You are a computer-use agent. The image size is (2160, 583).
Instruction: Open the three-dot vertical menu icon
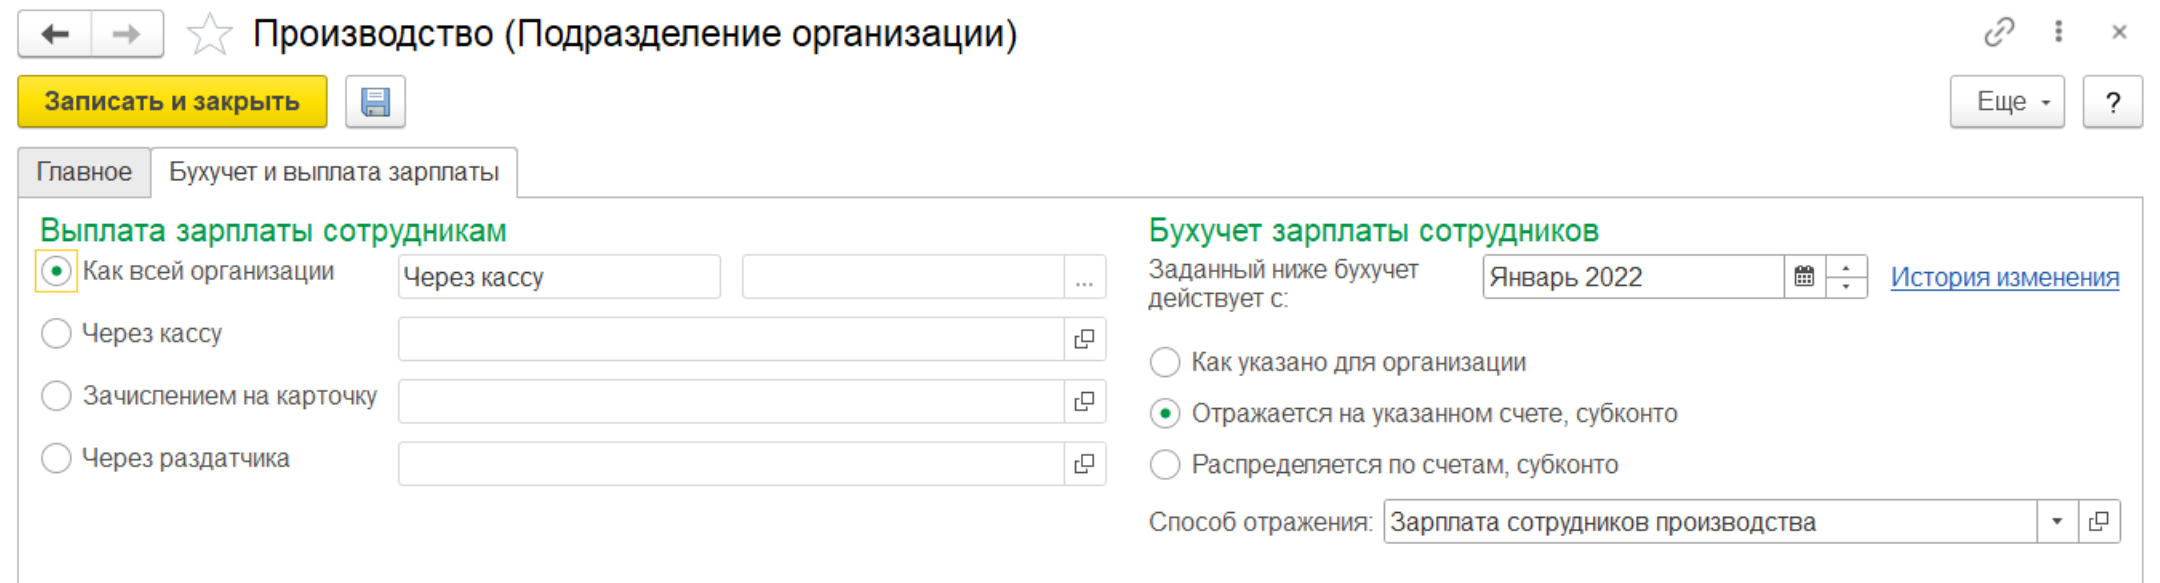tap(2058, 32)
